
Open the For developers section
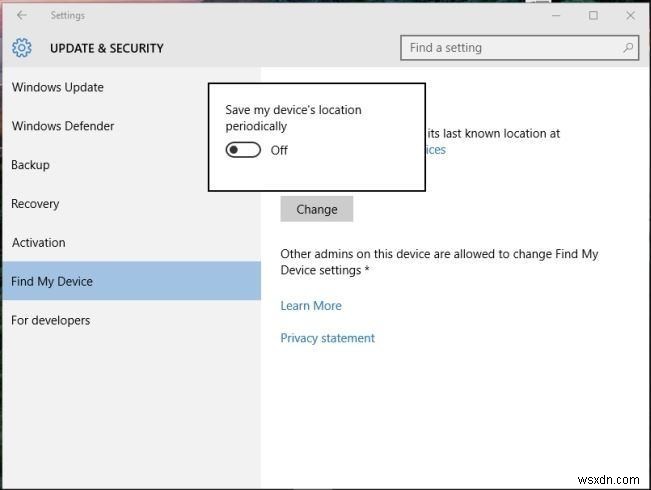tap(50, 321)
